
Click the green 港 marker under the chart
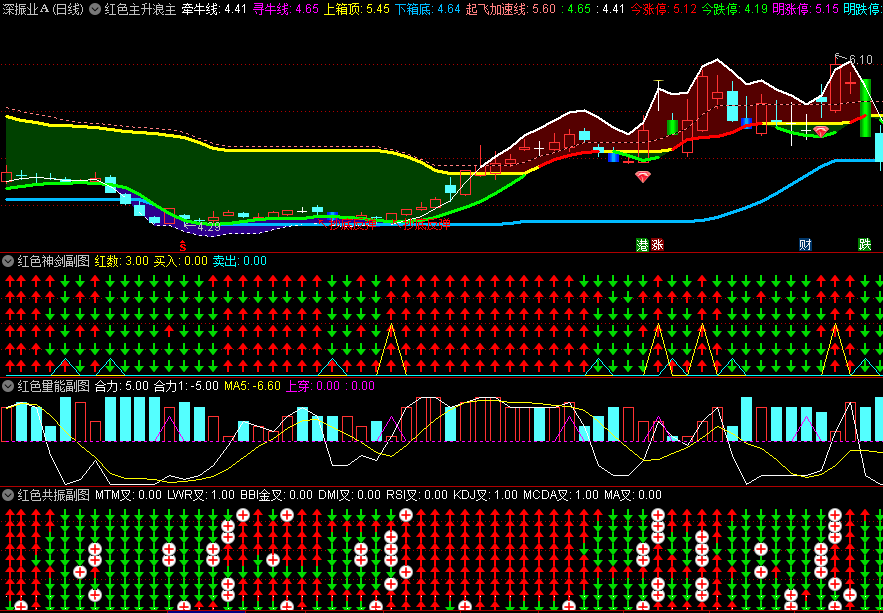(x=643, y=245)
